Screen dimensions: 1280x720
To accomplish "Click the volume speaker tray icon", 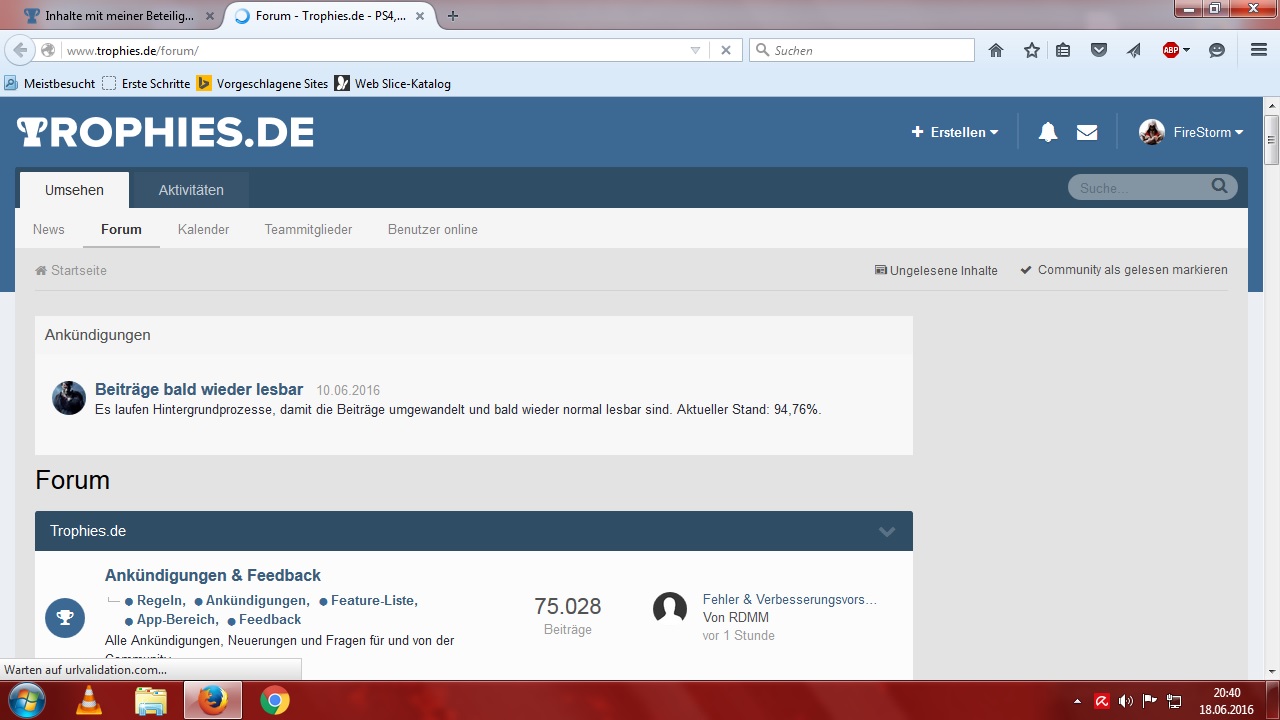I will coord(1126,701).
